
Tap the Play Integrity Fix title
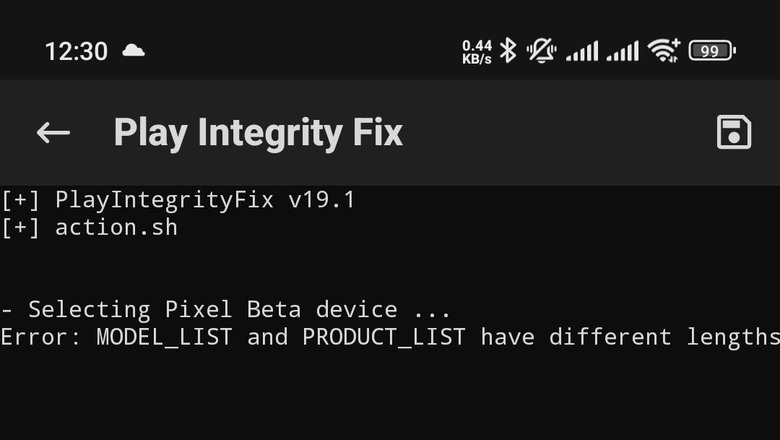click(x=258, y=133)
